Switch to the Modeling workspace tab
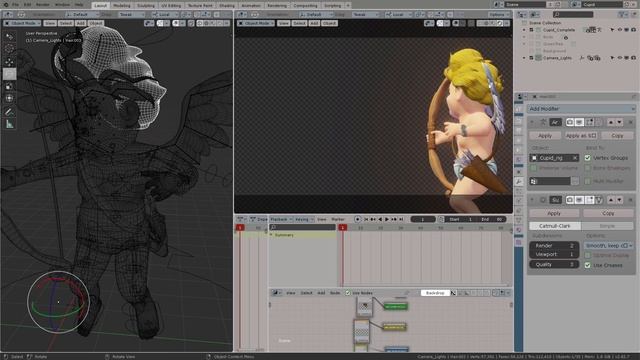The width and height of the screenshot is (640, 360). click(x=122, y=5)
